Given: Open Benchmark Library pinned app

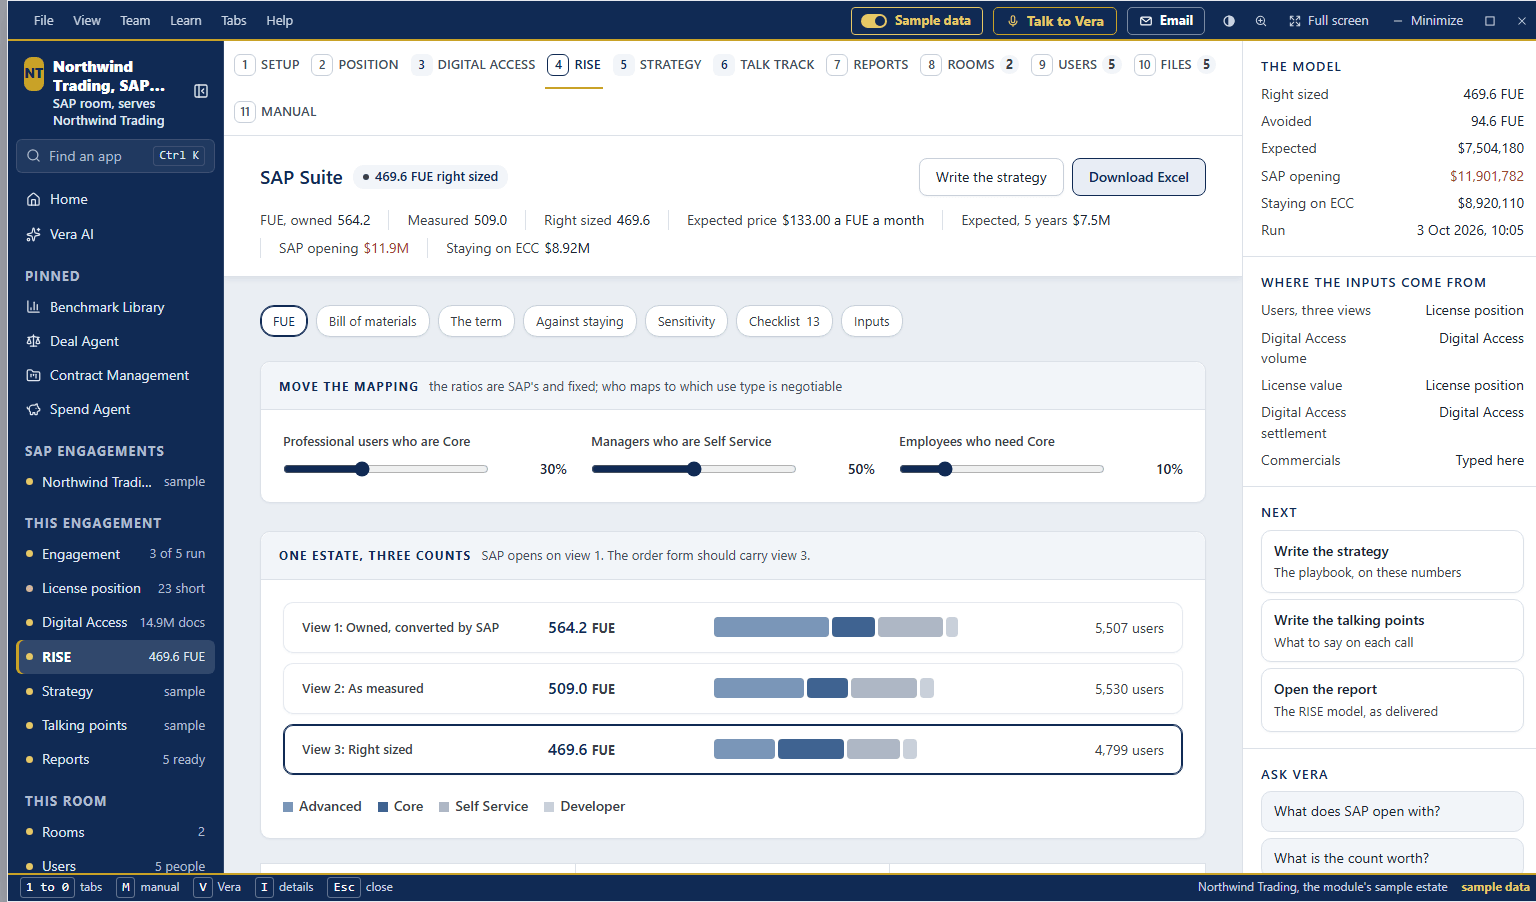Looking at the screenshot, I should [x=116, y=307].
